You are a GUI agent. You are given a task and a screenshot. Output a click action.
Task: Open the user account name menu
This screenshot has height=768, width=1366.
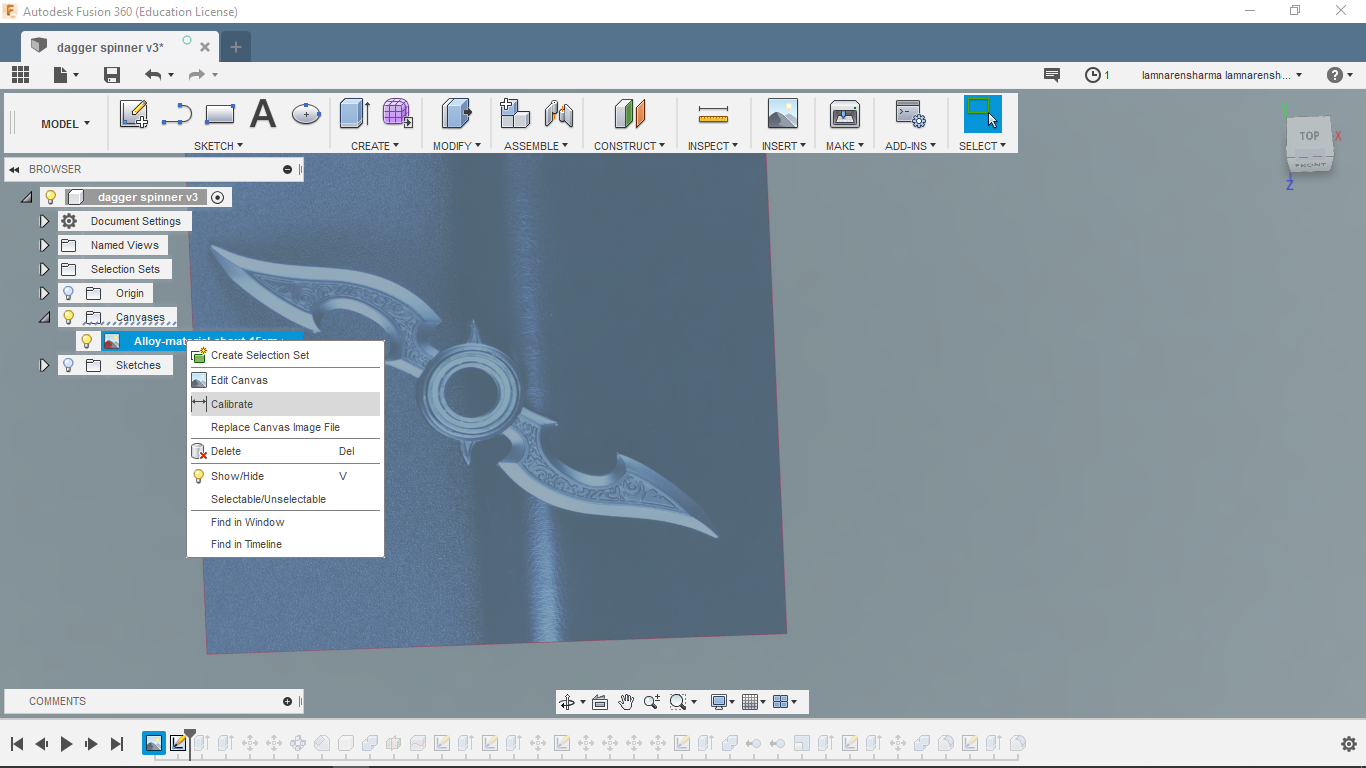click(x=1222, y=75)
